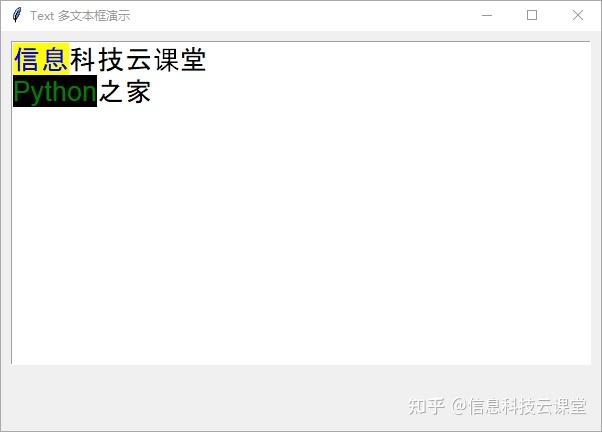602x432 pixels.
Task: Maximize the Text demo window
Action: pos(532,15)
